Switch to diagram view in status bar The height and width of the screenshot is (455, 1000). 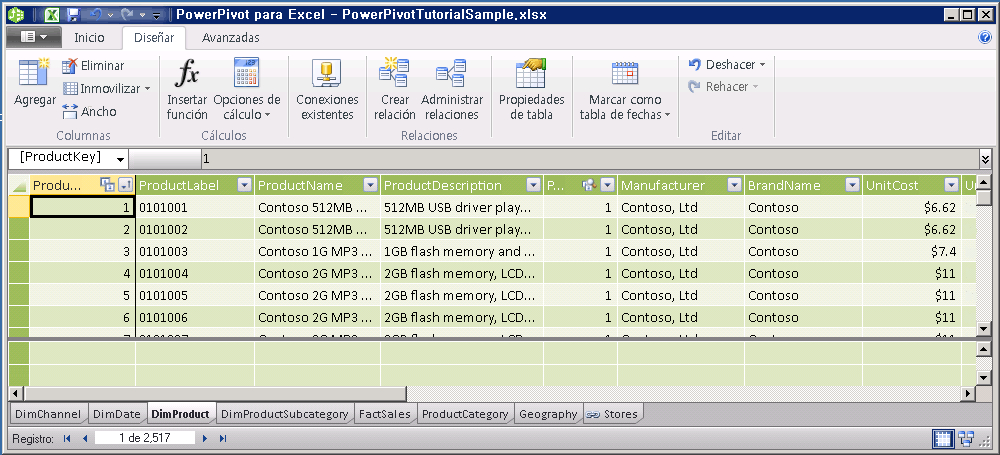(x=966, y=438)
